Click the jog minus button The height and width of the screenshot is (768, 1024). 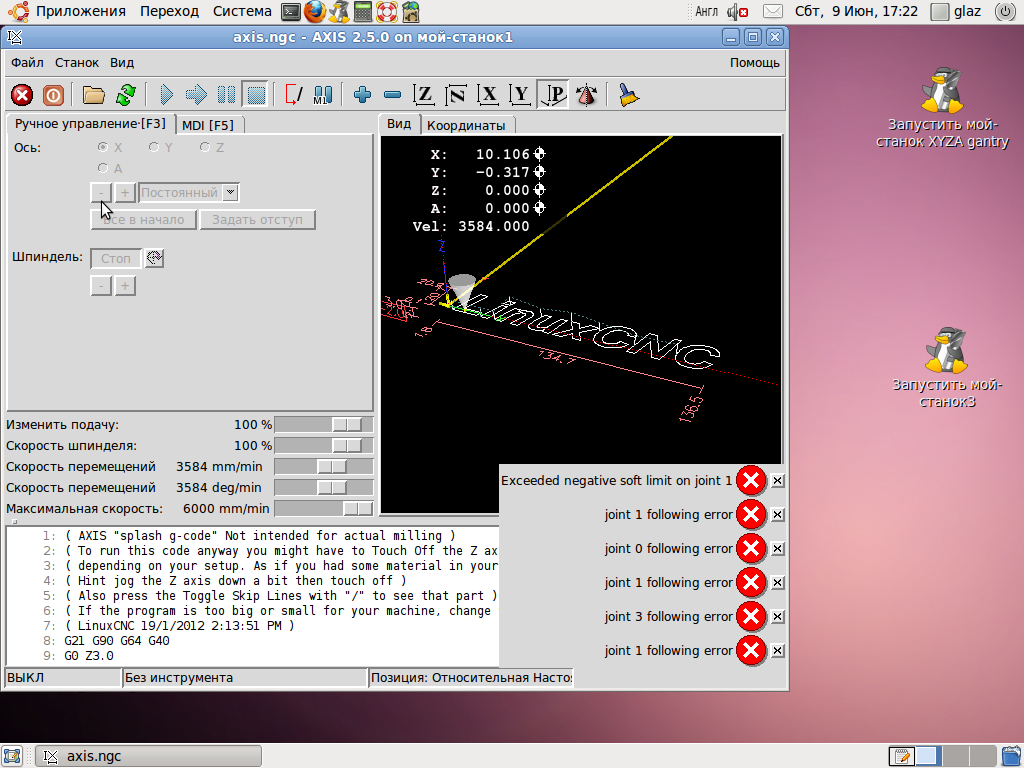(x=101, y=193)
